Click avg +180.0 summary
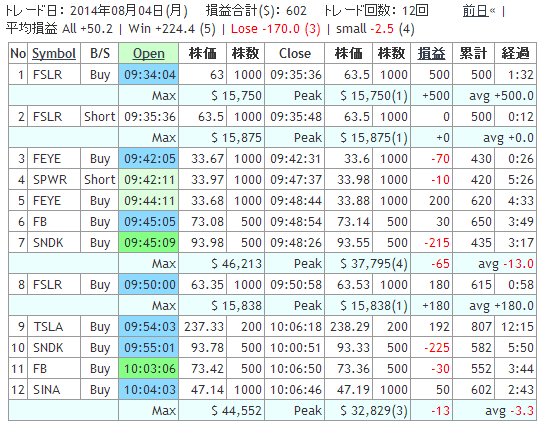The image size is (541, 425). (x=501, y=306)
